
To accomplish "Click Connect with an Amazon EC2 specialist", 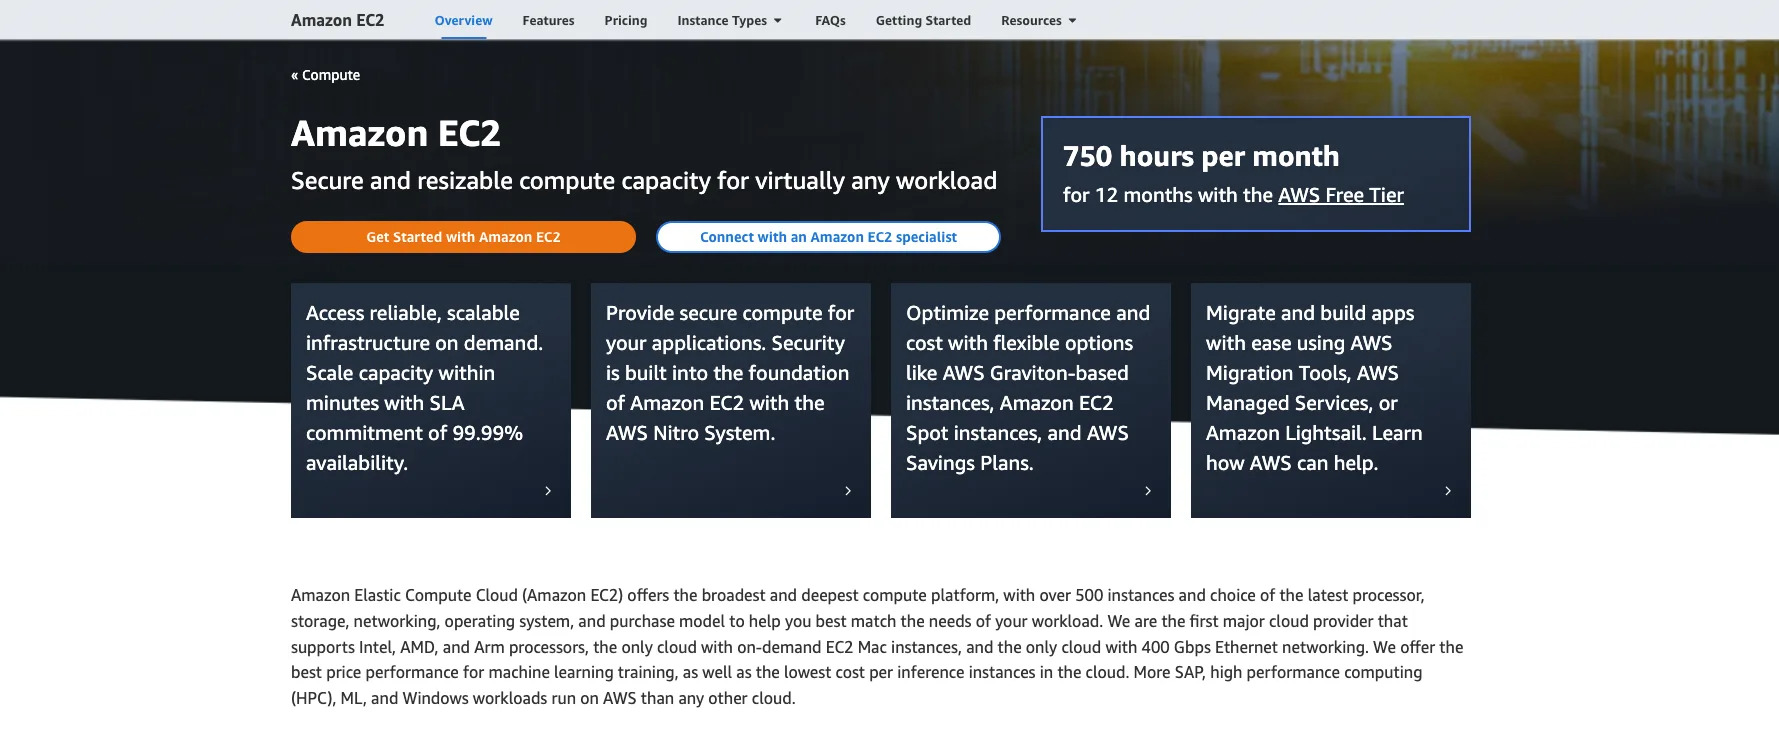I will tap(828, 237).
